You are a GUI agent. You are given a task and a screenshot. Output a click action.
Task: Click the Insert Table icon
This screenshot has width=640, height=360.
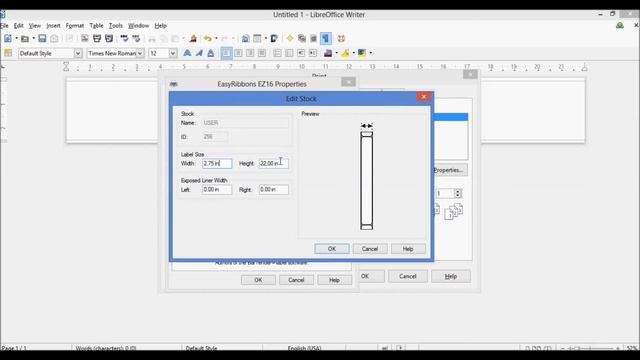coord(257,38)
